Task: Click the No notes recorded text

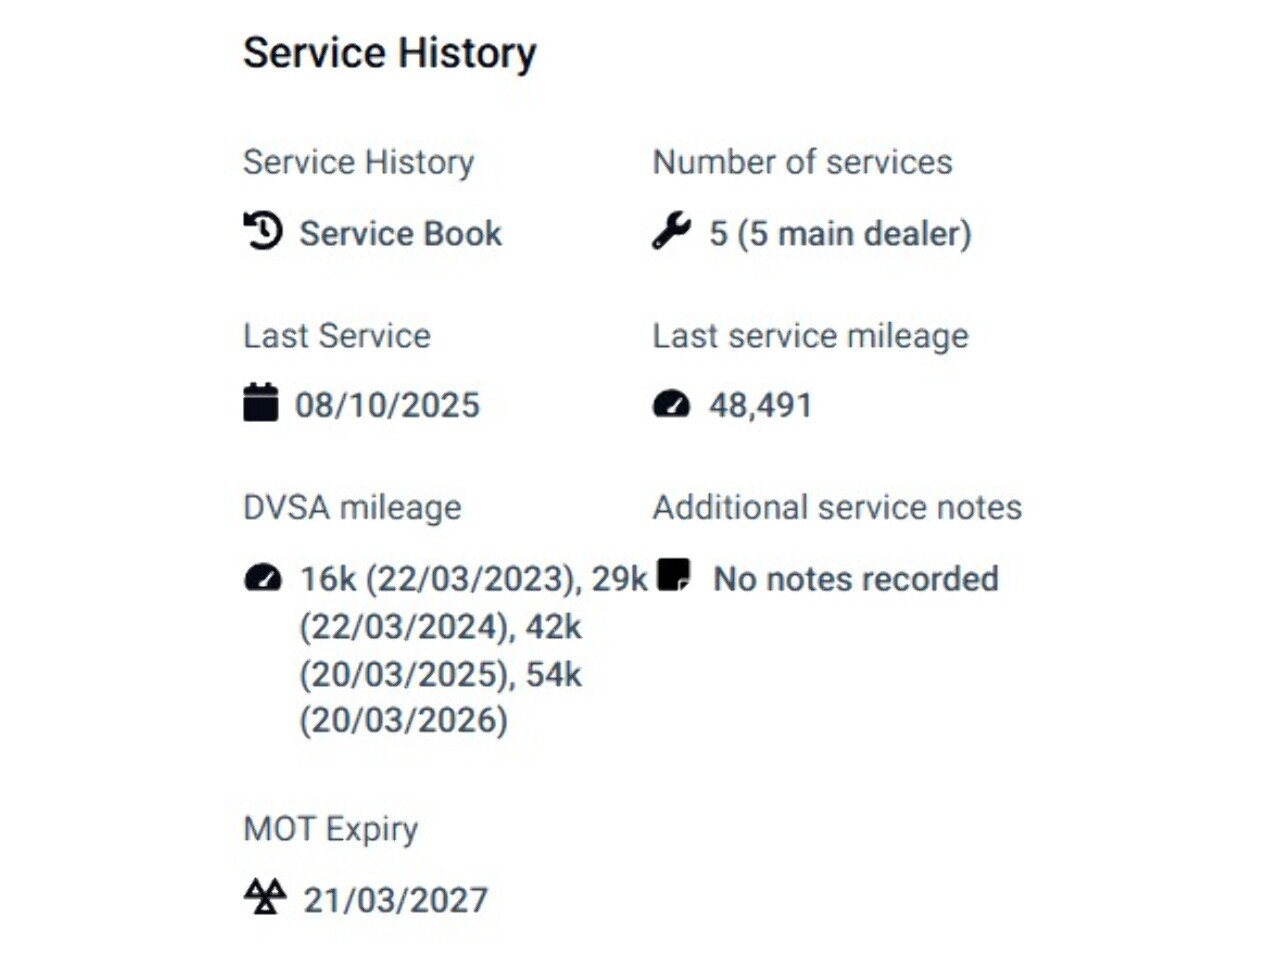Action: click(856, 578)
